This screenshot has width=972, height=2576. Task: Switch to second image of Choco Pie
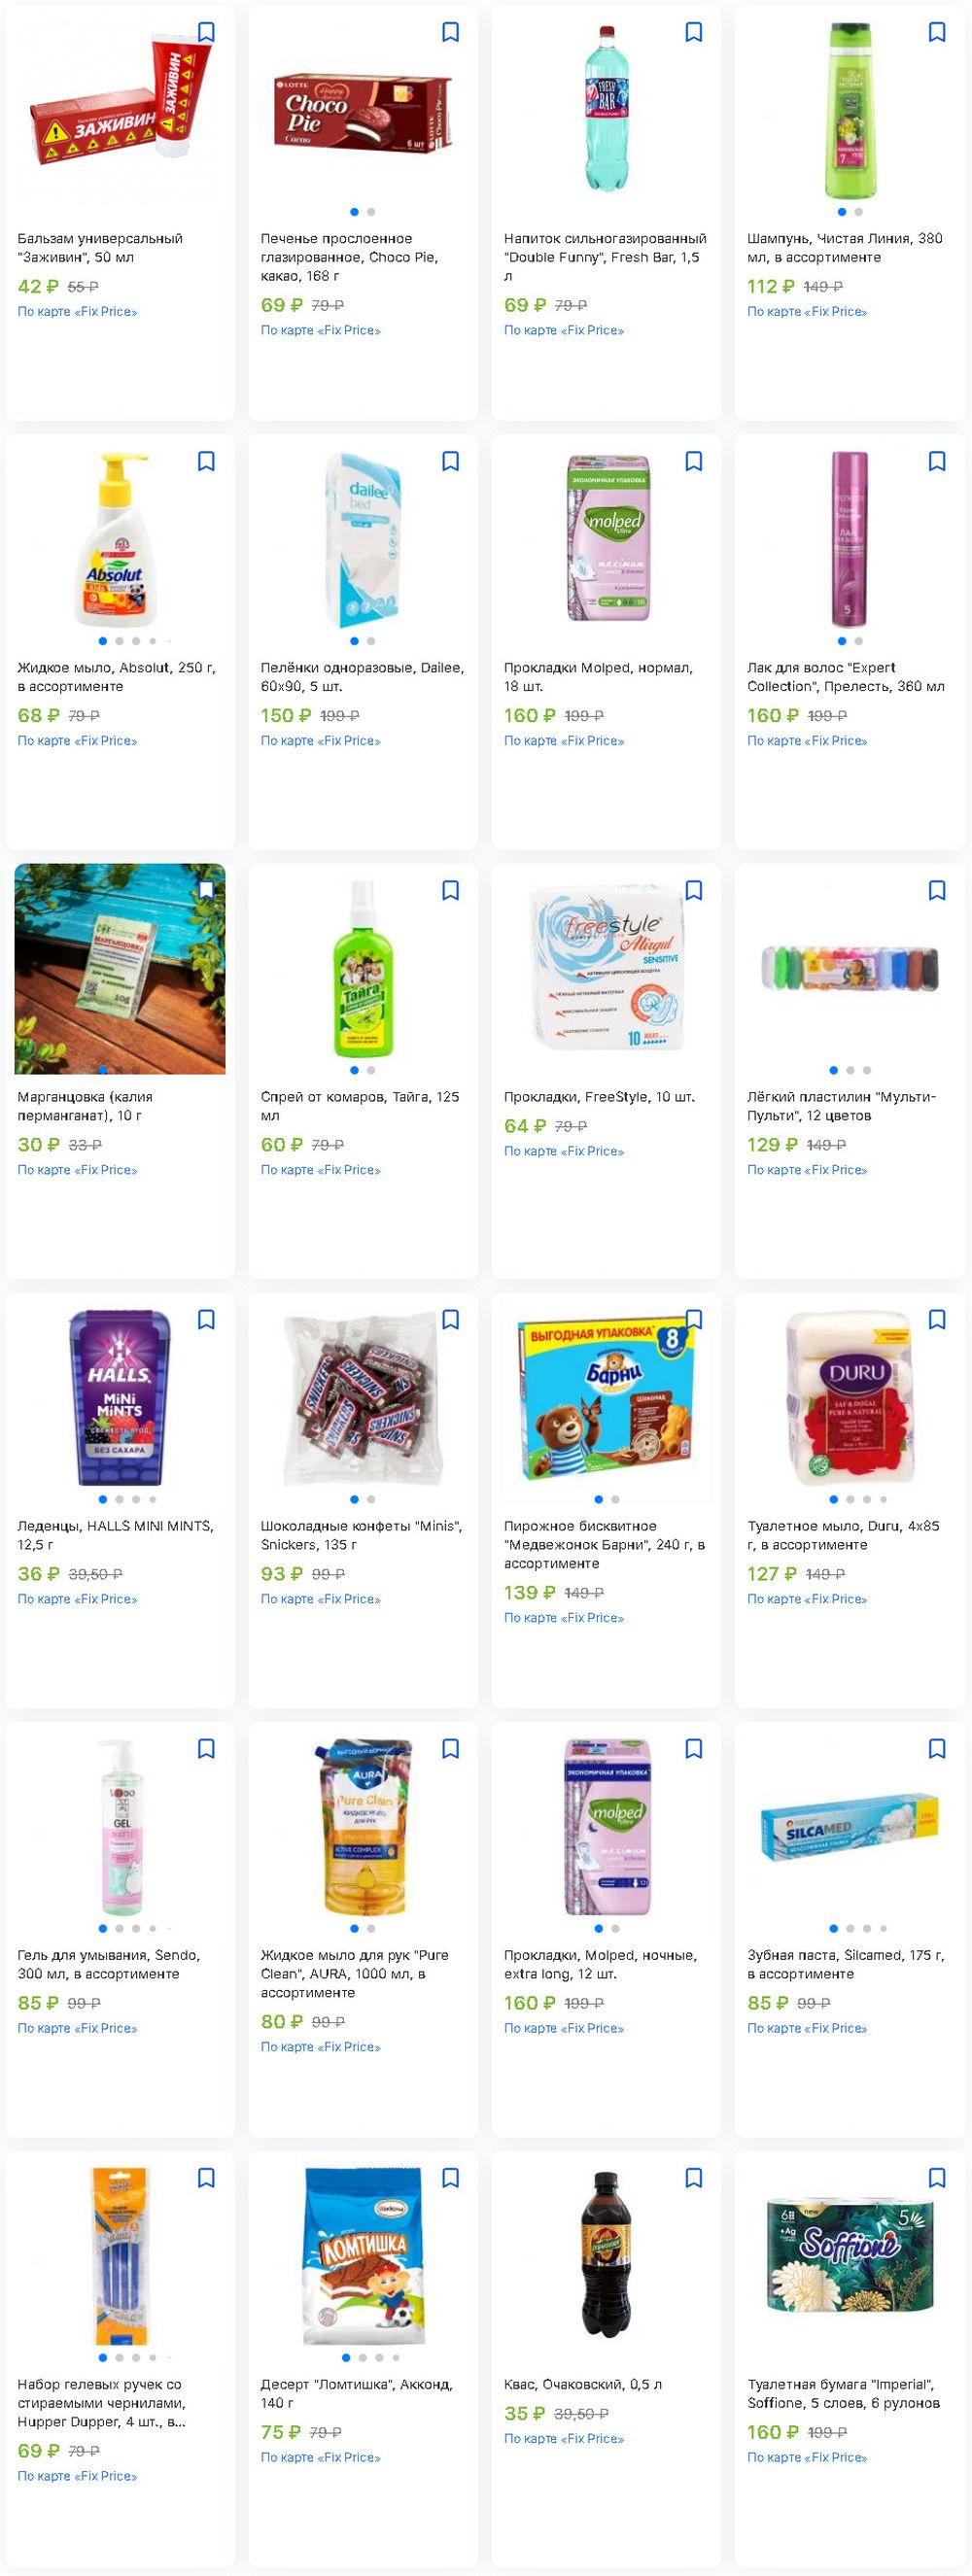(371, 212)
